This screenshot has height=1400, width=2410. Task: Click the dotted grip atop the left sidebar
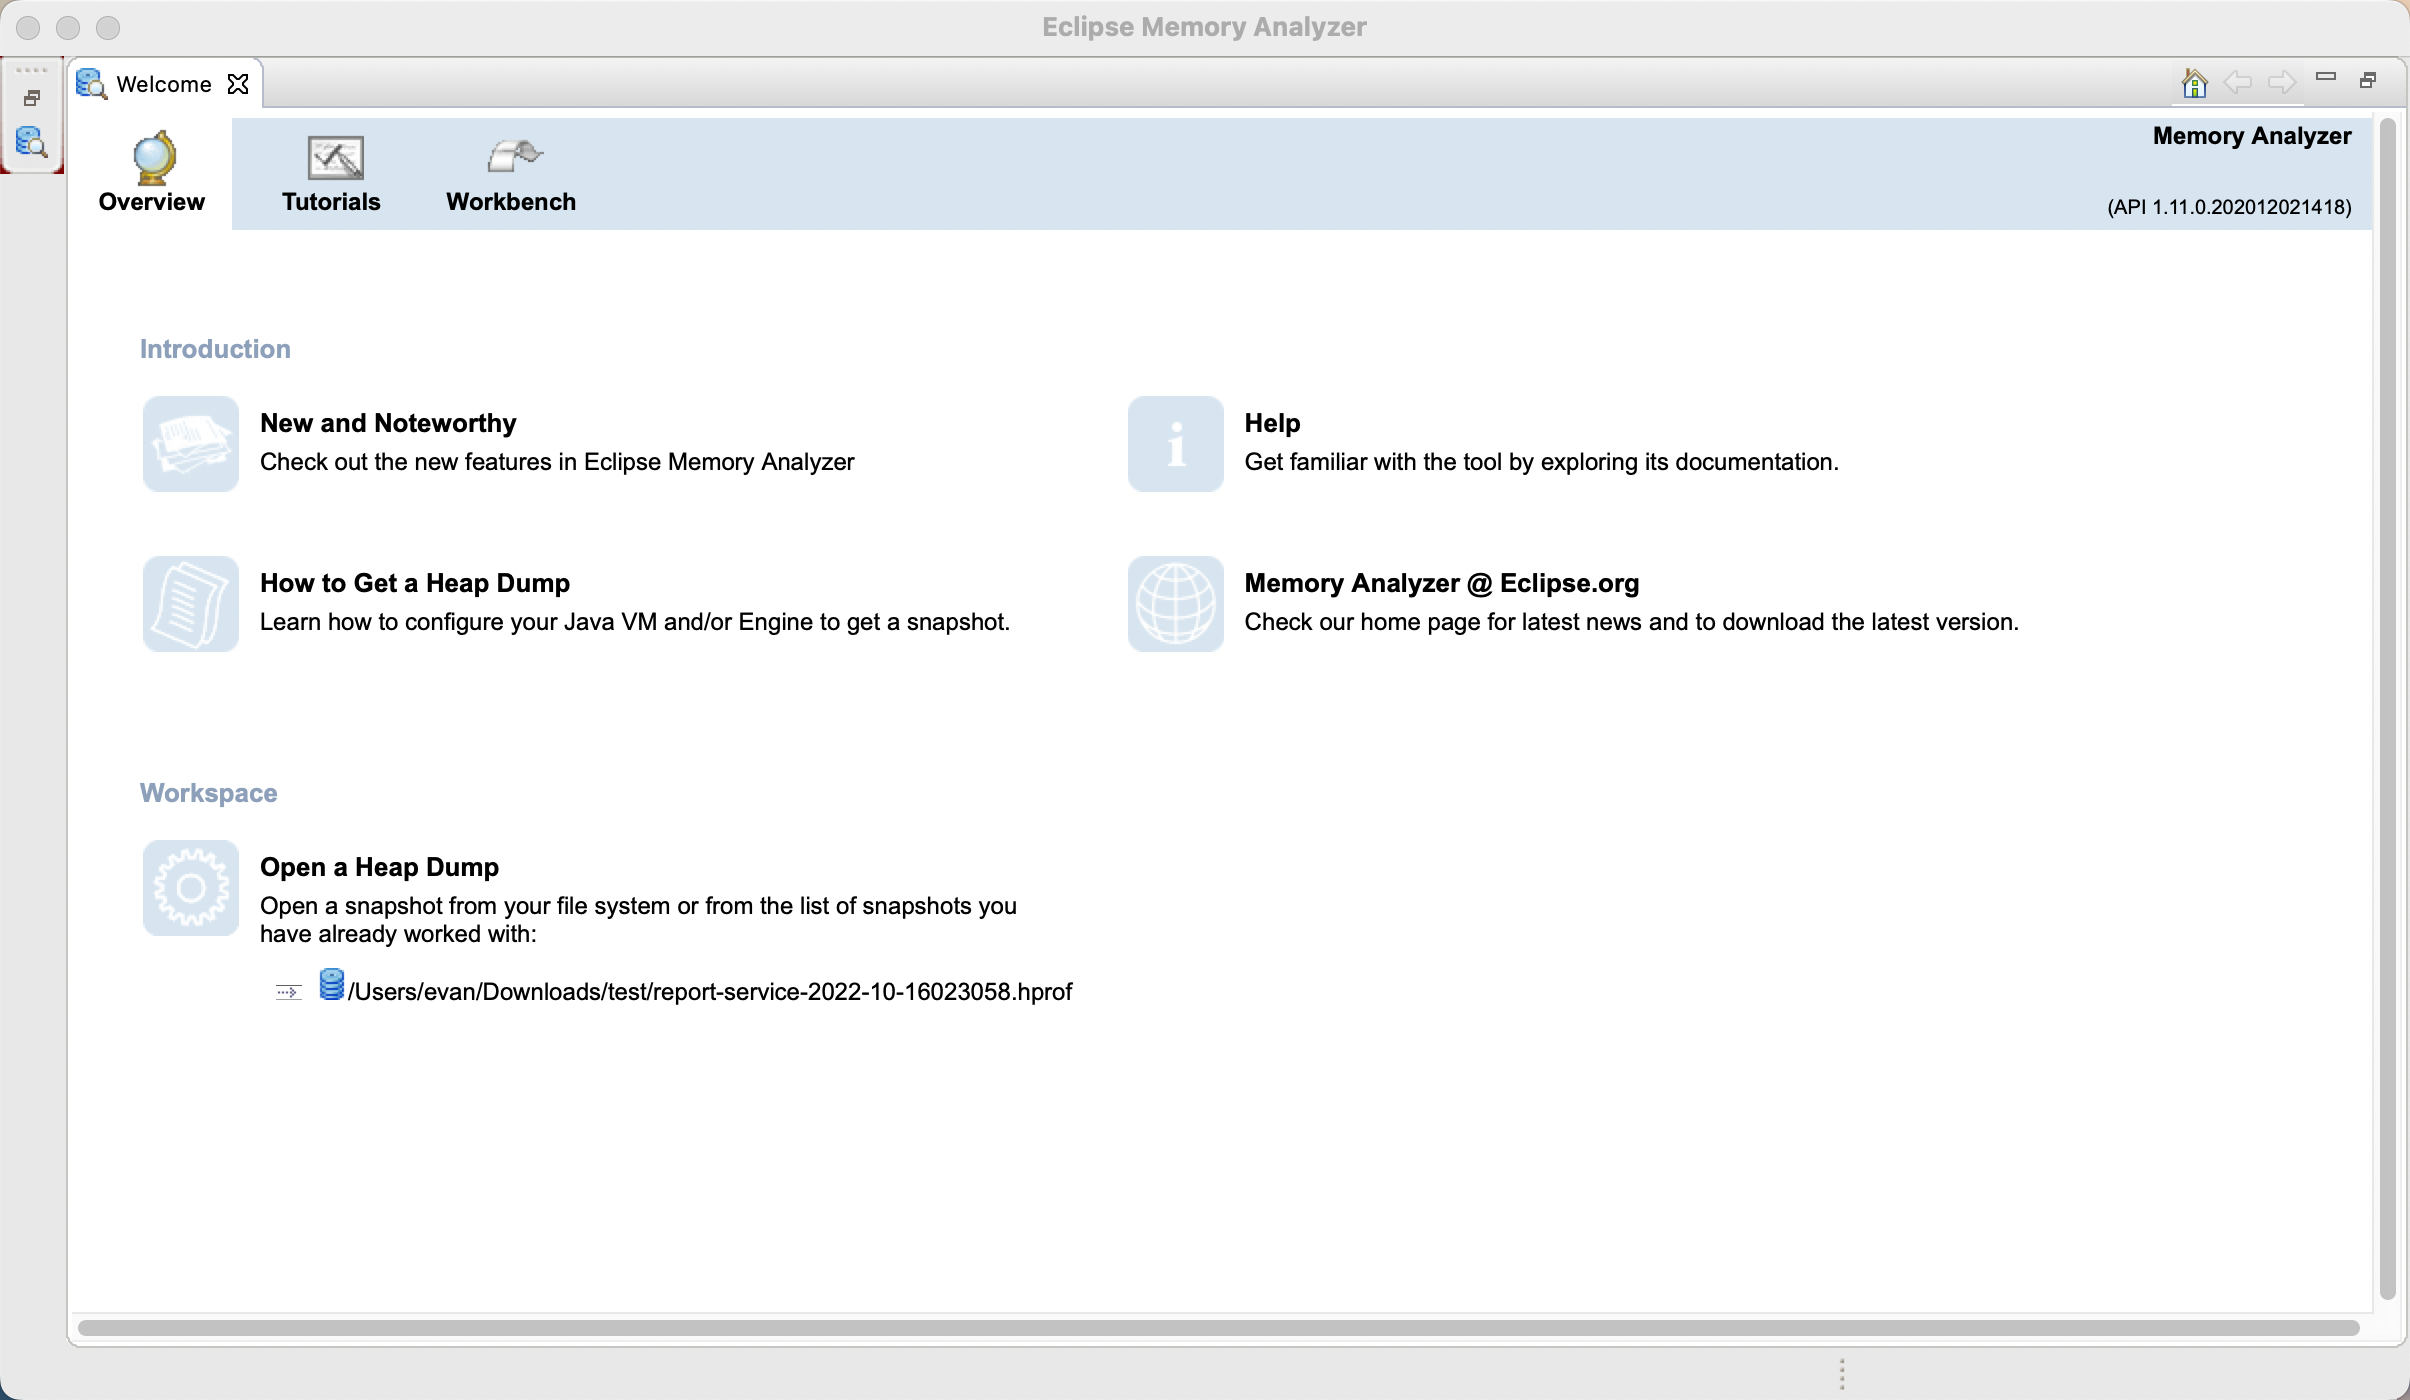click(32, 70)
